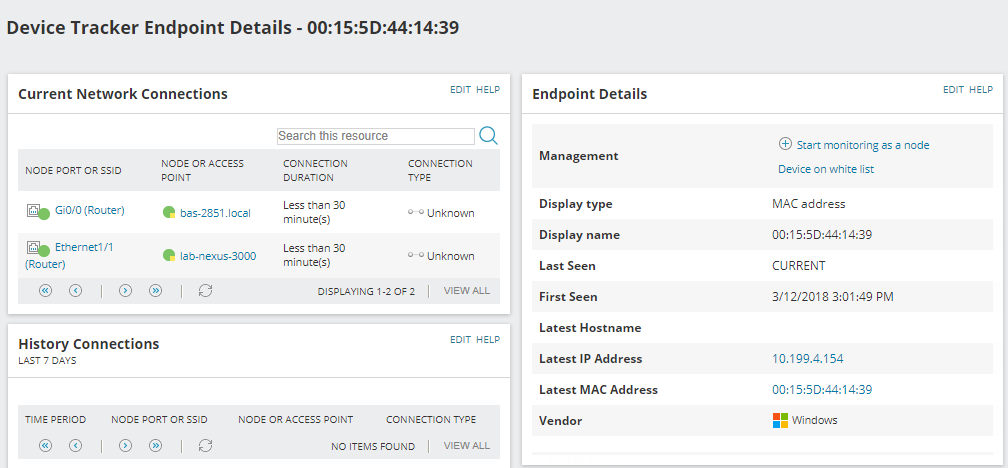
Task: Open the lab-nexus-3000 node link
Action: [x=217, y=256]
